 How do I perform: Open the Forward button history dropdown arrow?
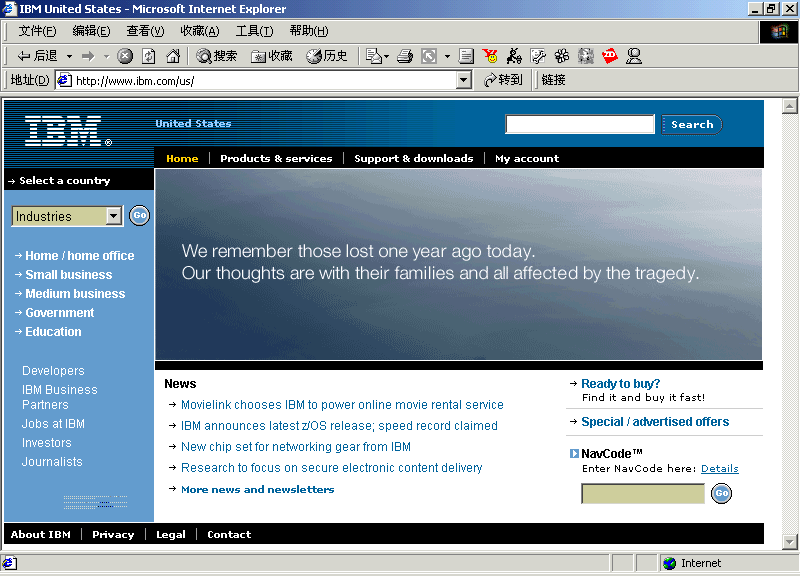pos(107,56)
